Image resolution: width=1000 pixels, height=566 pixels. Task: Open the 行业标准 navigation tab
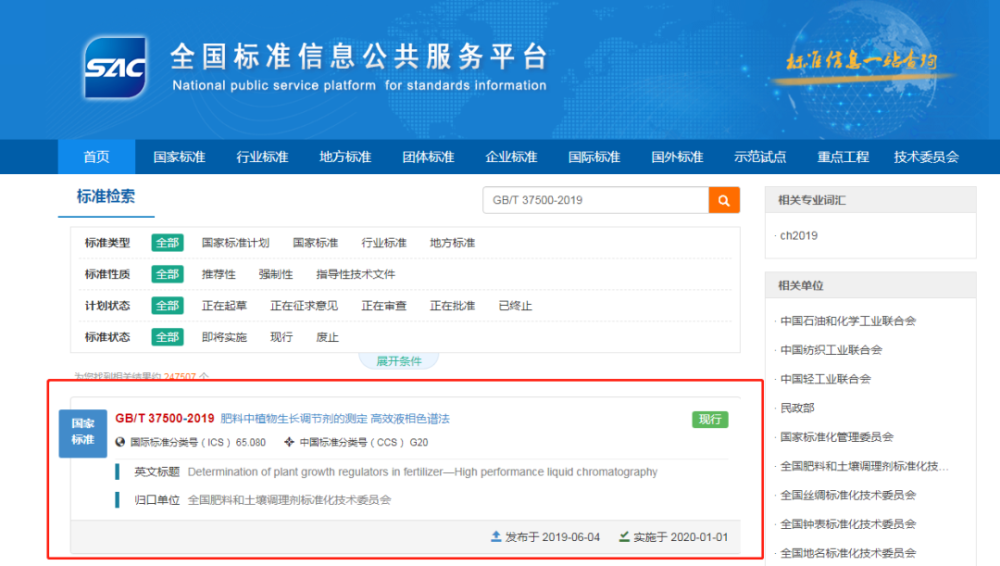262,156
